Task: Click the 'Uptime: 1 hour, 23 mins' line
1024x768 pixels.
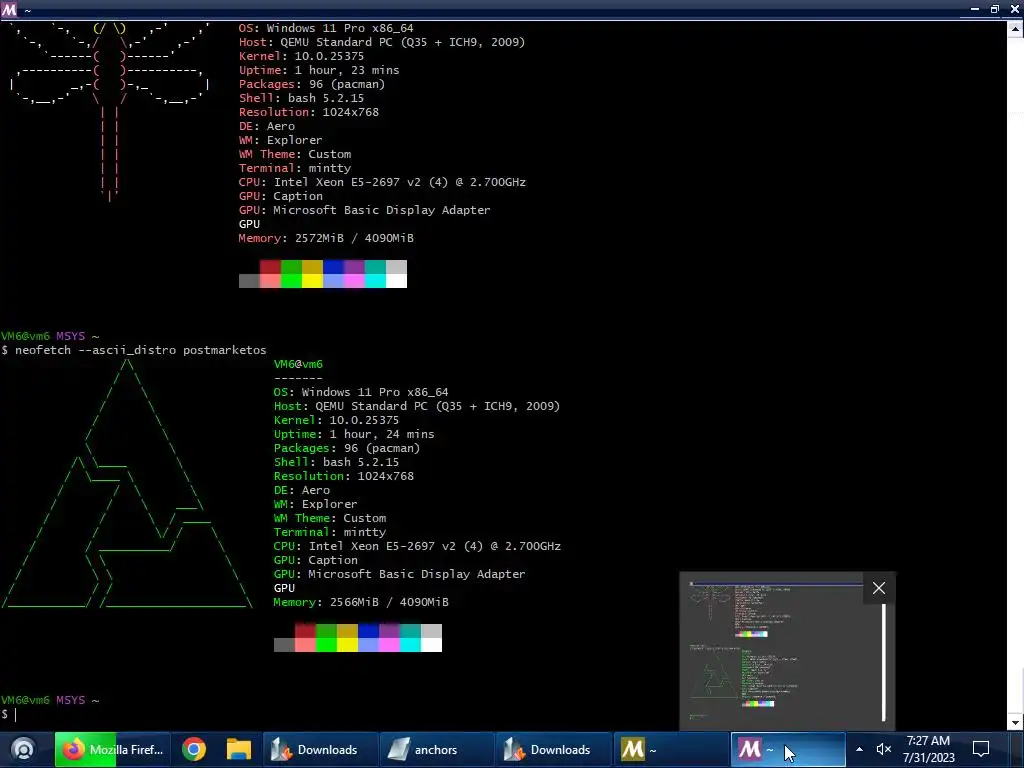Action: coord(319,71)
